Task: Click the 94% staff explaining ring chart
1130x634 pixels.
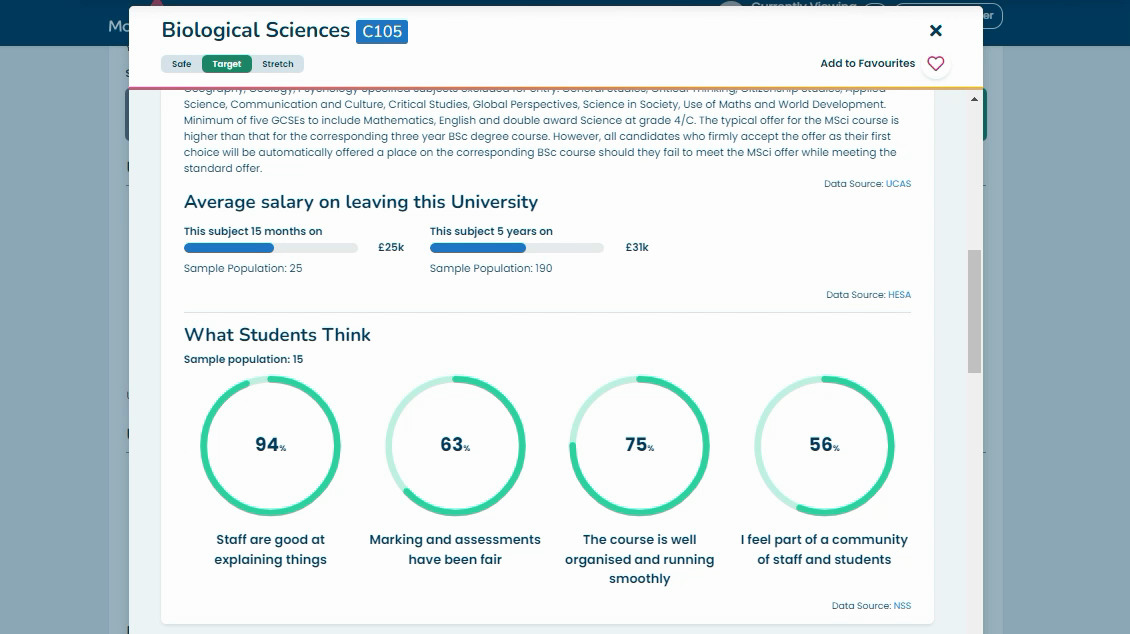Action: 270,445
